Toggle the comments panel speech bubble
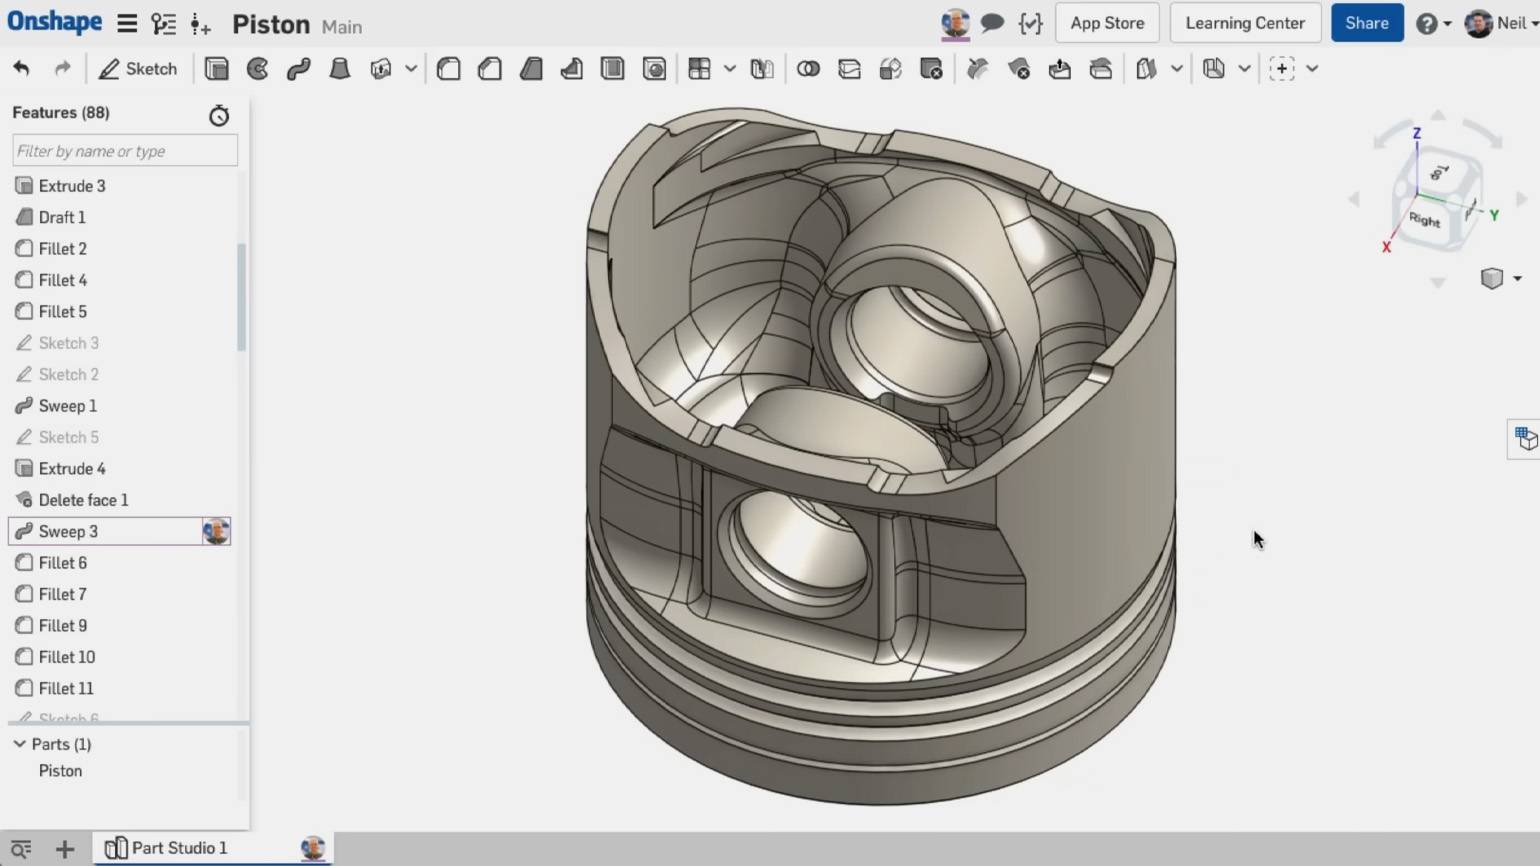1540x866 pixels. [992, 23]
